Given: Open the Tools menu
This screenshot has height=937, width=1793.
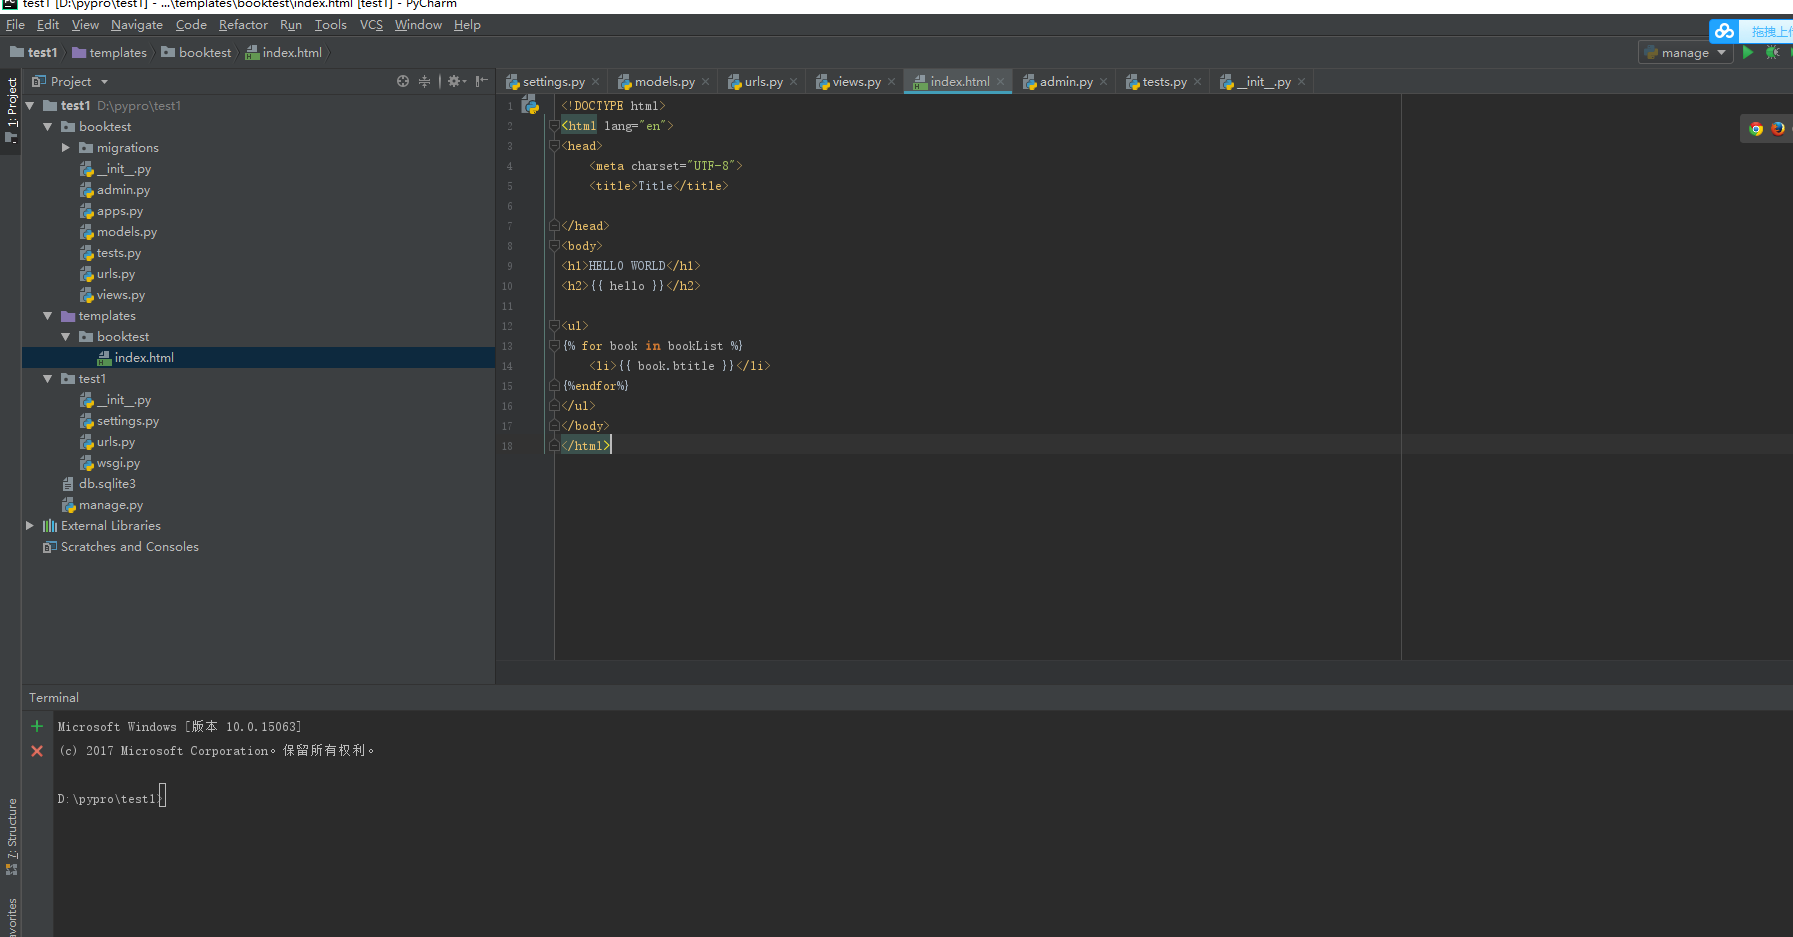Looking at the screenshot, I should click(330, 25).
